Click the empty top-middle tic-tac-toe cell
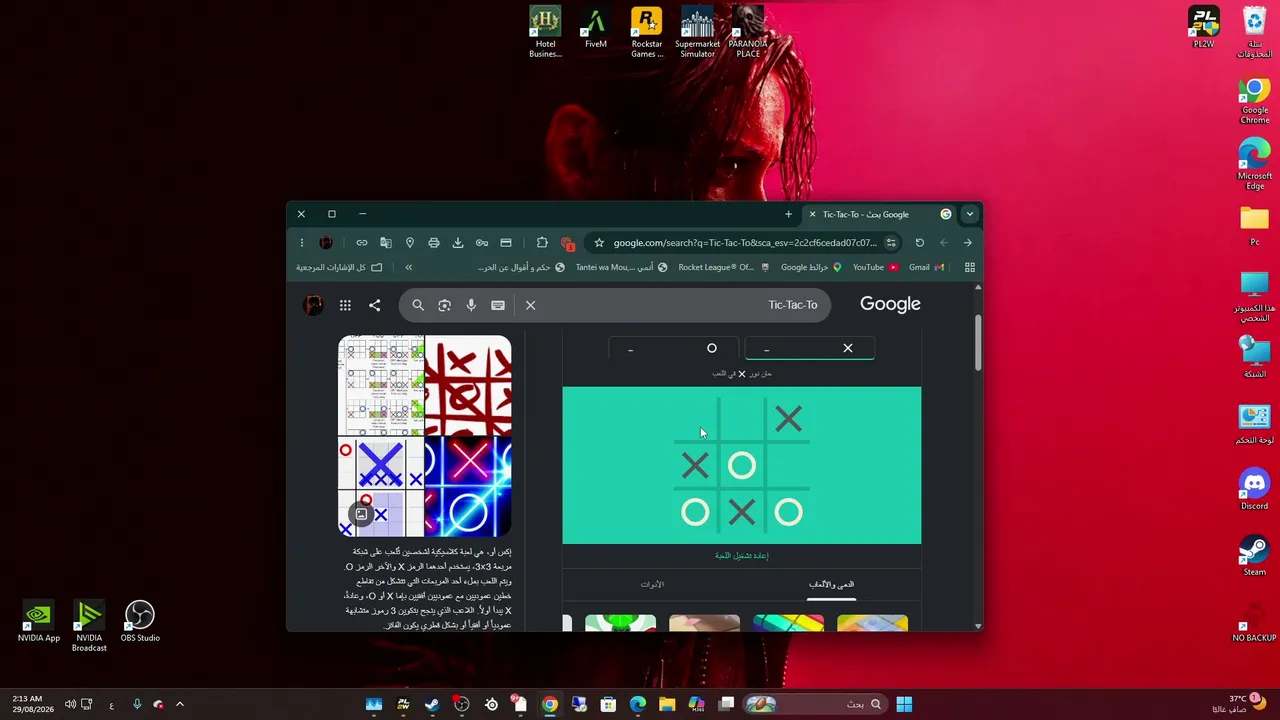The image size is (1280, 720). (741, 419)
